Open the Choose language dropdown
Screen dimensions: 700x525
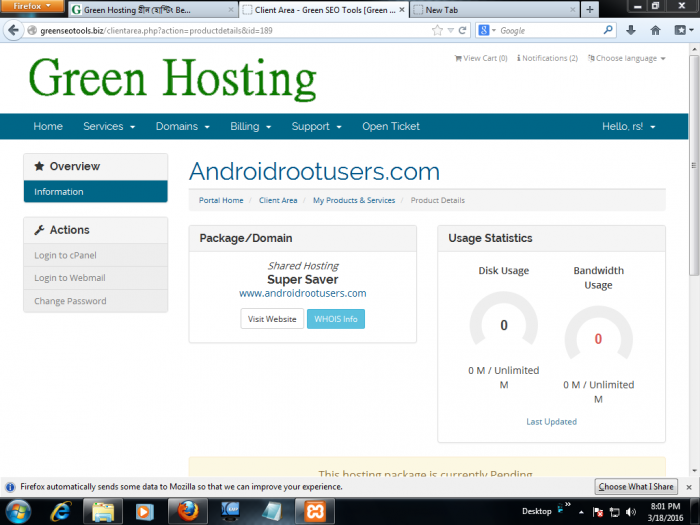click(626, 58)
